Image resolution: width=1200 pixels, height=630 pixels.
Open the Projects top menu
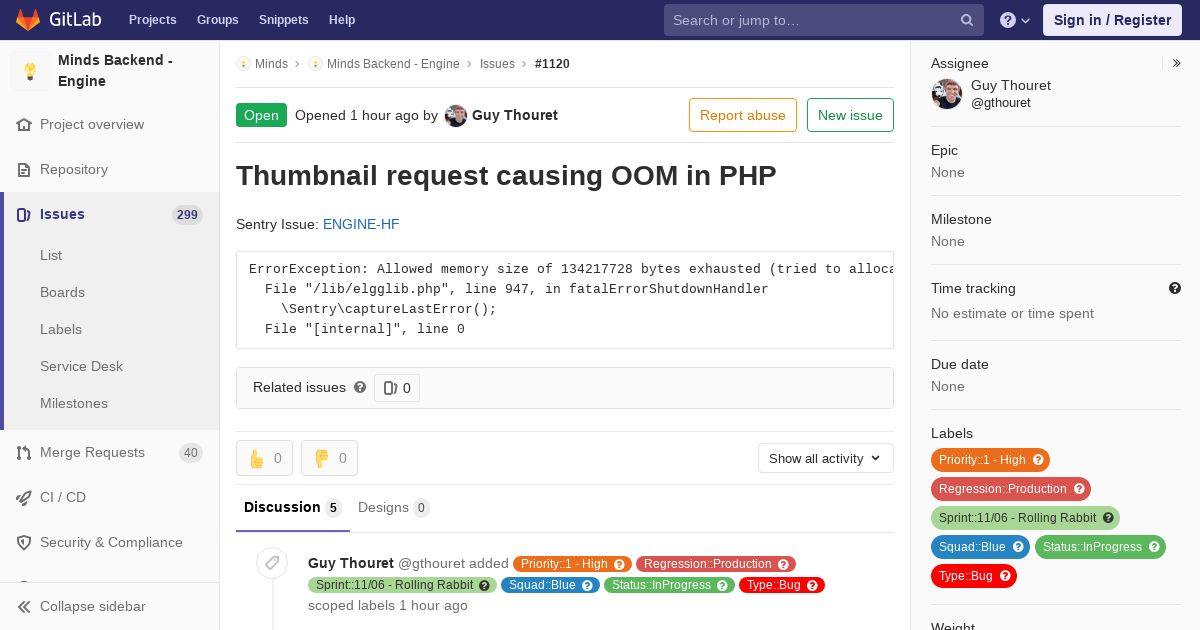[x=153, y=20]
